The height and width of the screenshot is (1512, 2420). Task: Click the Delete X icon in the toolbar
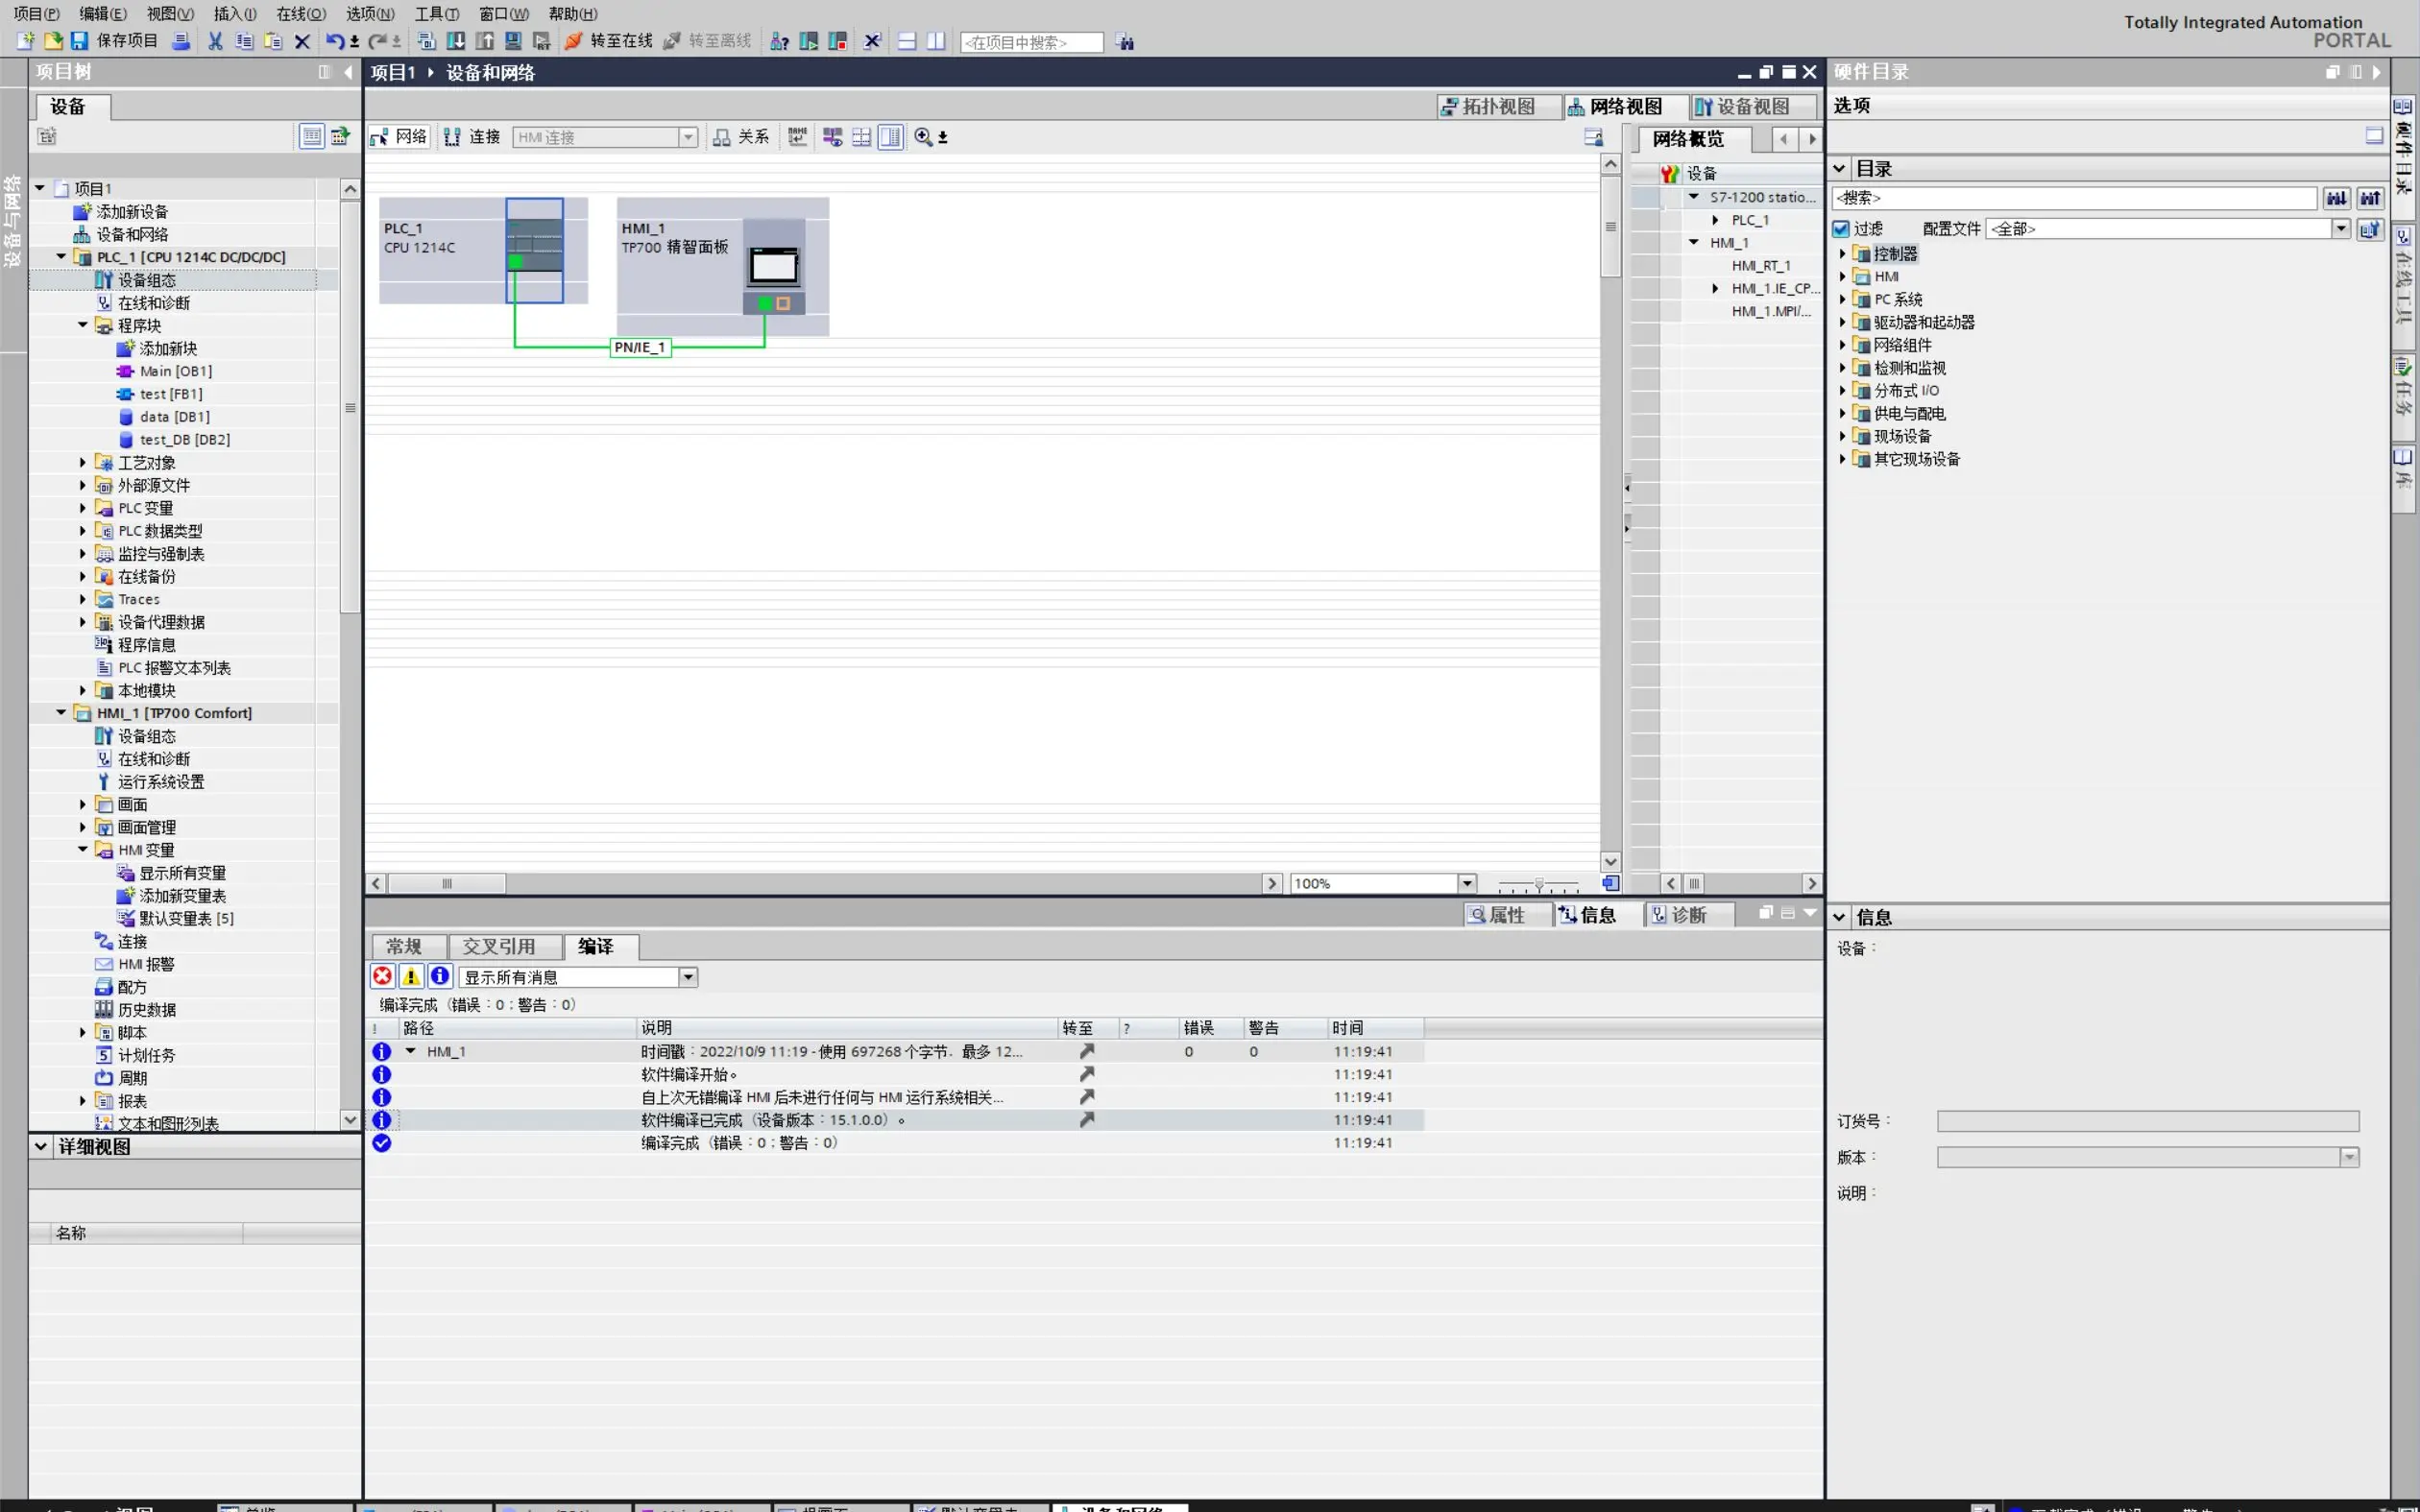(302, 41)
